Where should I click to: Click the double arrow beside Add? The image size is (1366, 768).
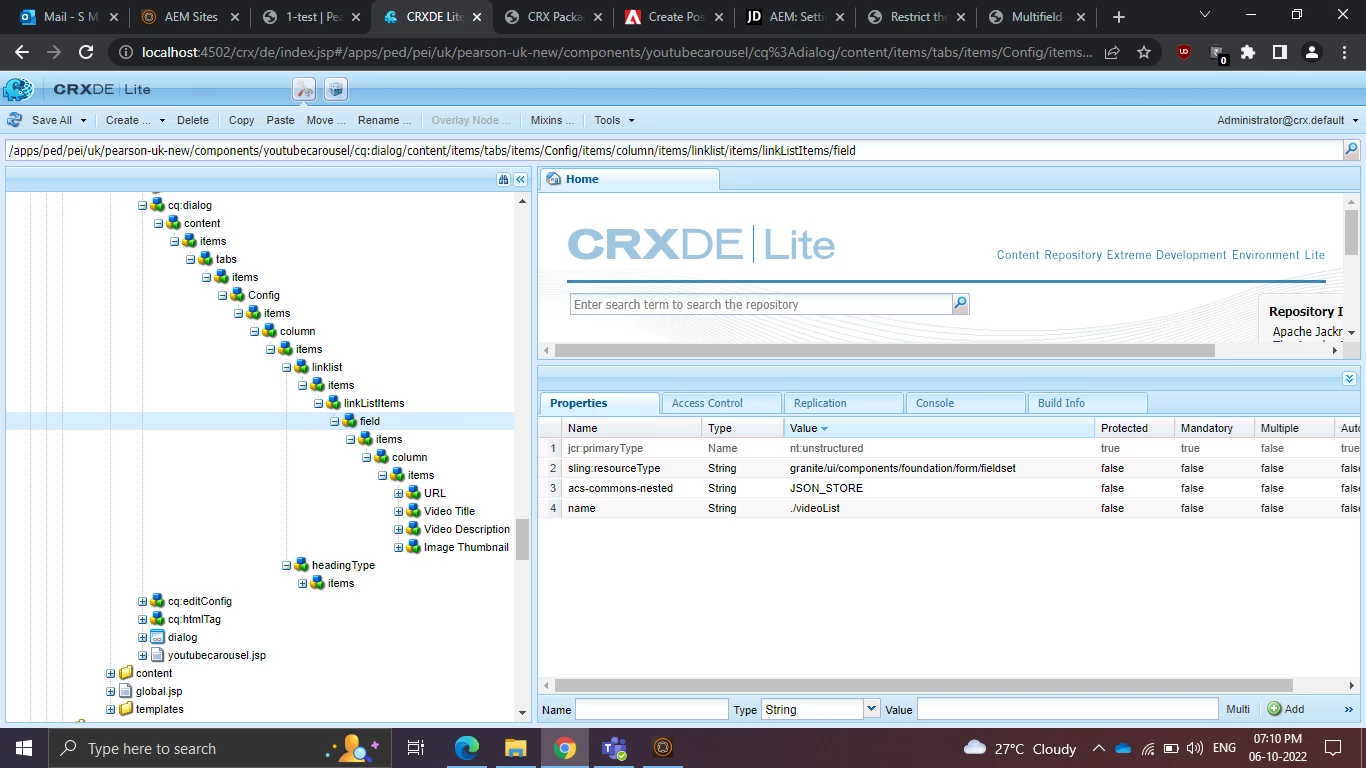1349,709
